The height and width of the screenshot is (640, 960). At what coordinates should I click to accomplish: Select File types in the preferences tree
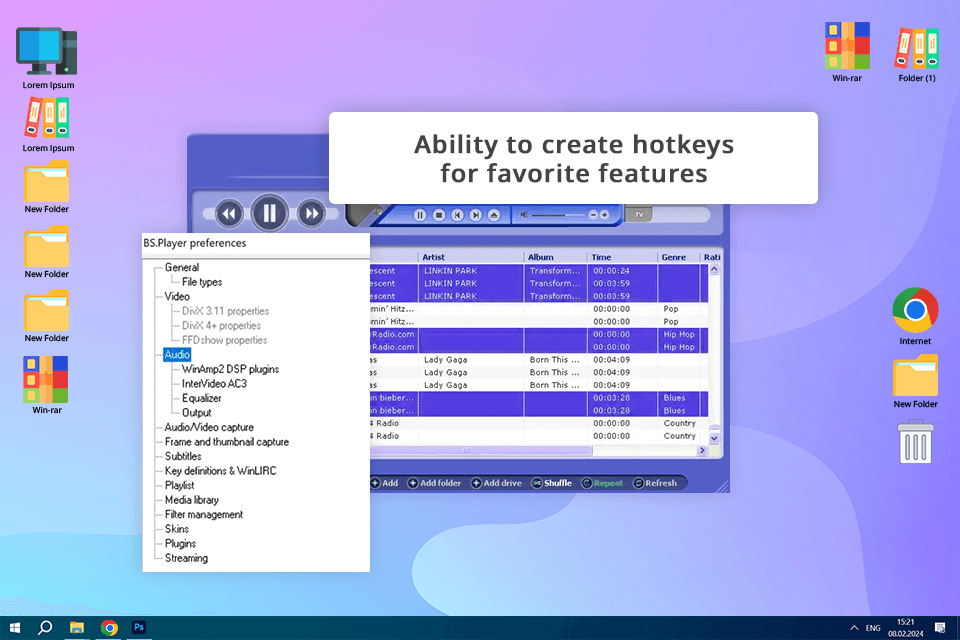(202, 282)
